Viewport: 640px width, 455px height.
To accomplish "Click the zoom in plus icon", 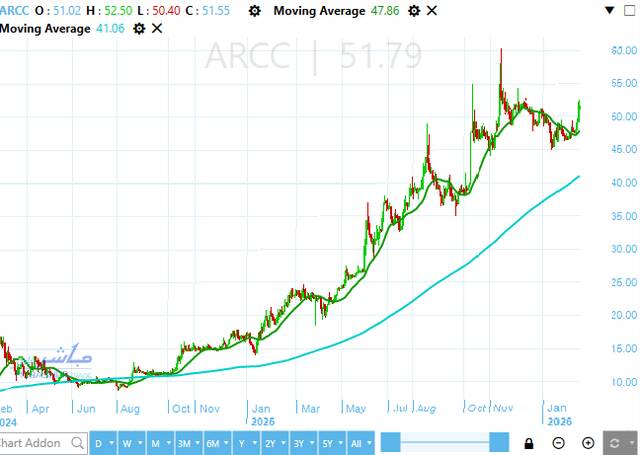I will (588, 443).
